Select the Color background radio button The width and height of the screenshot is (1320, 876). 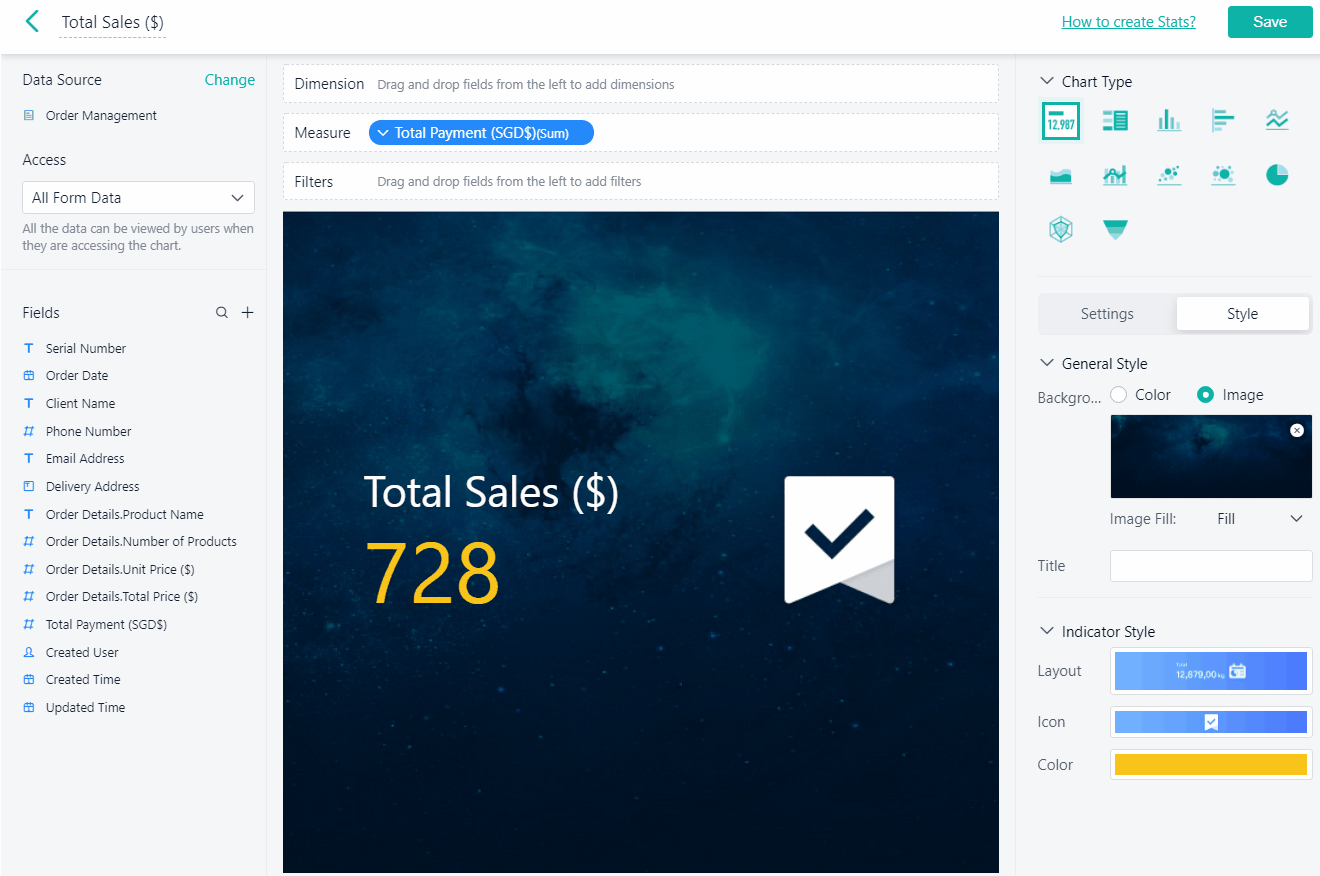(1119, 395)
